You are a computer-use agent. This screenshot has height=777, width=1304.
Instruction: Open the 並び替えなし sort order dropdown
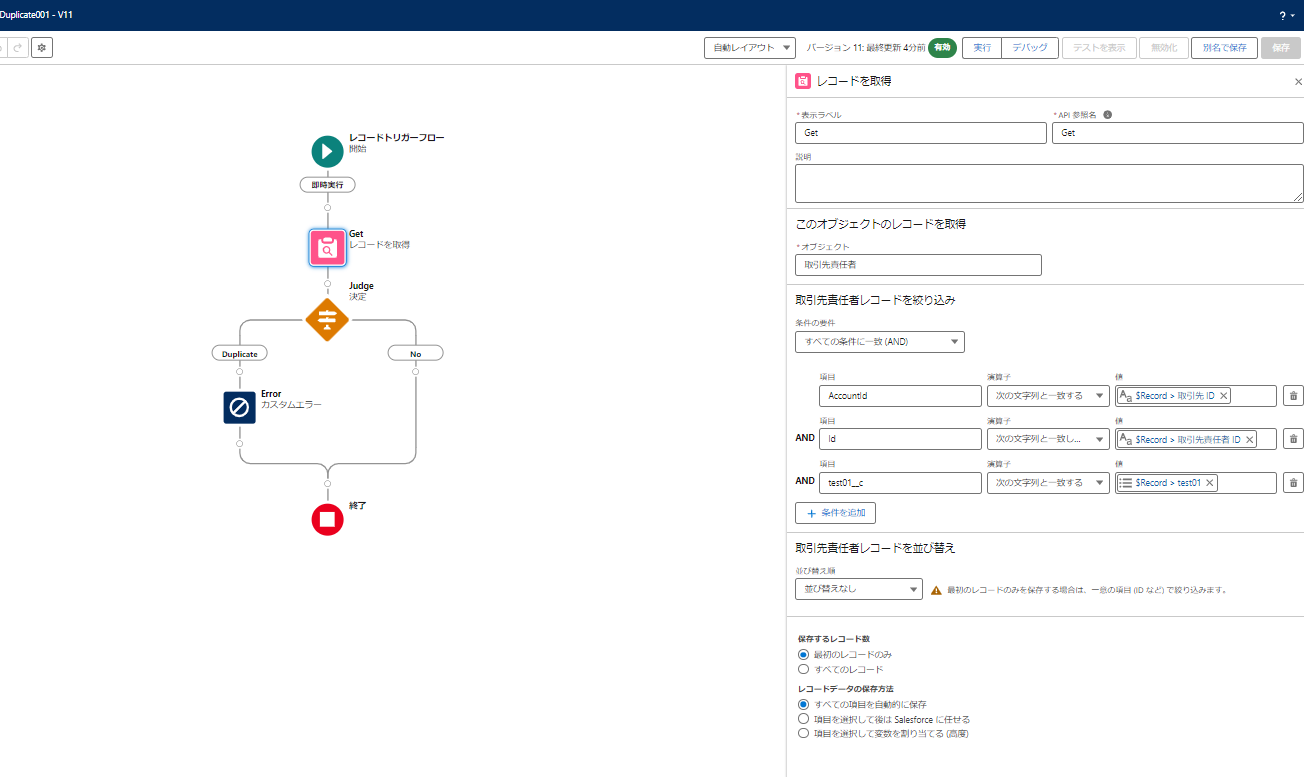coord(859,589)
